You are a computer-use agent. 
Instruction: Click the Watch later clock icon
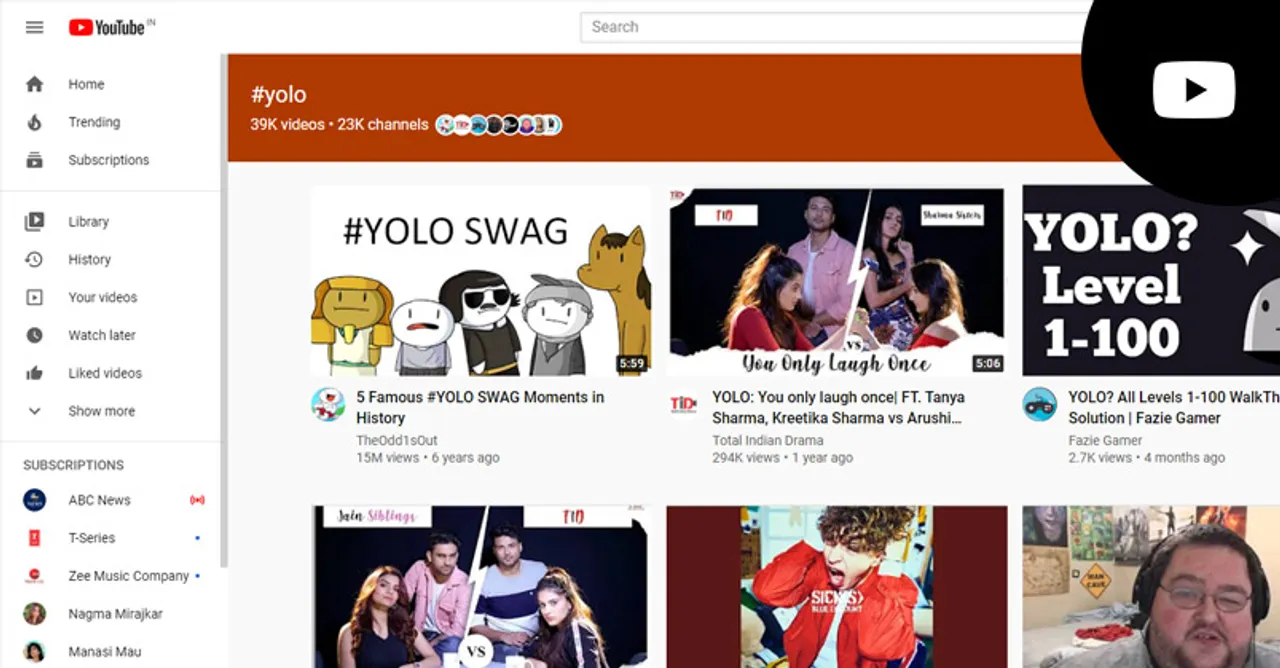[x=34, y=335]
